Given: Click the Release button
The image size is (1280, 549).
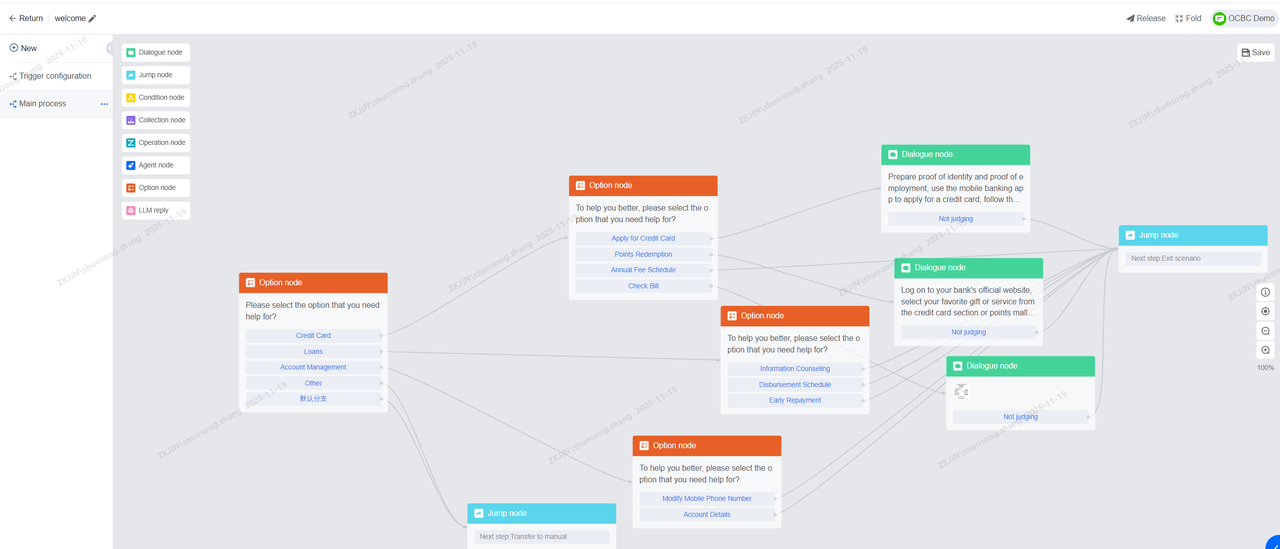Looking at the screenshot, I should tap(1145, 18).
